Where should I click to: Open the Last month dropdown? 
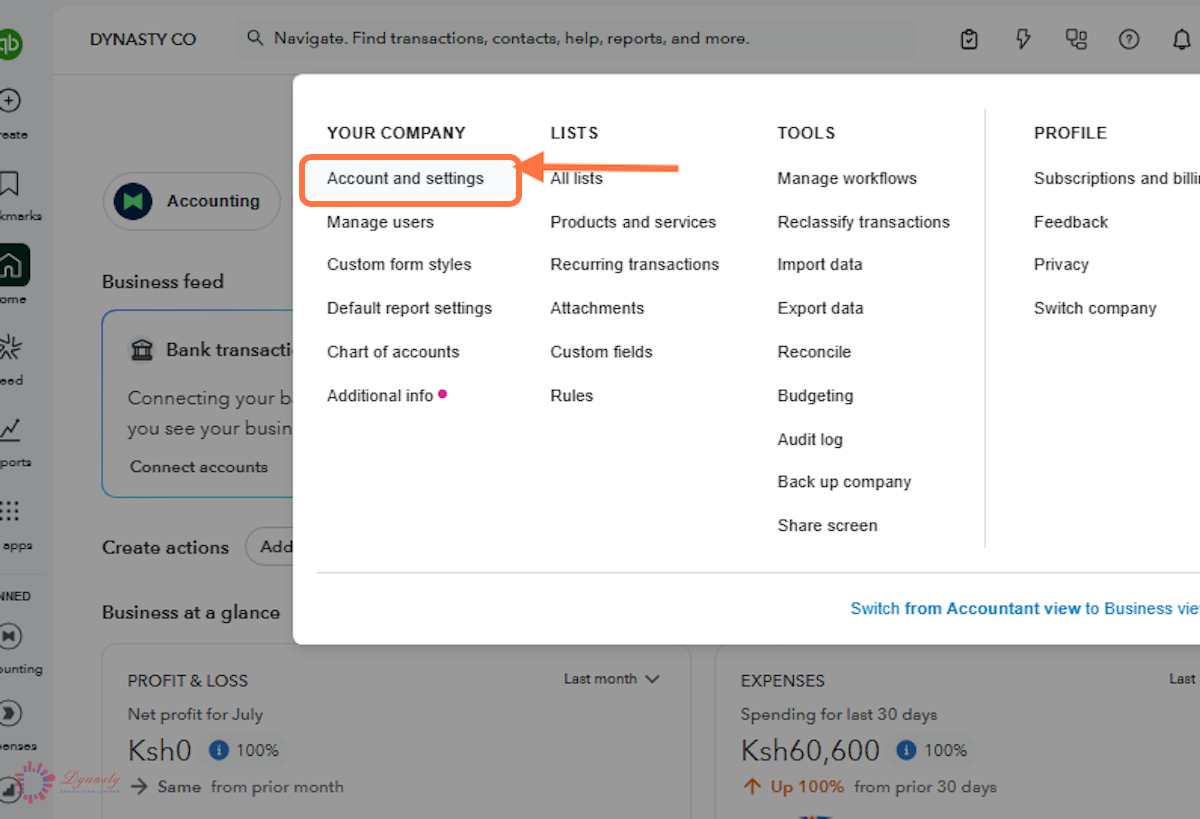pos(612,679)
